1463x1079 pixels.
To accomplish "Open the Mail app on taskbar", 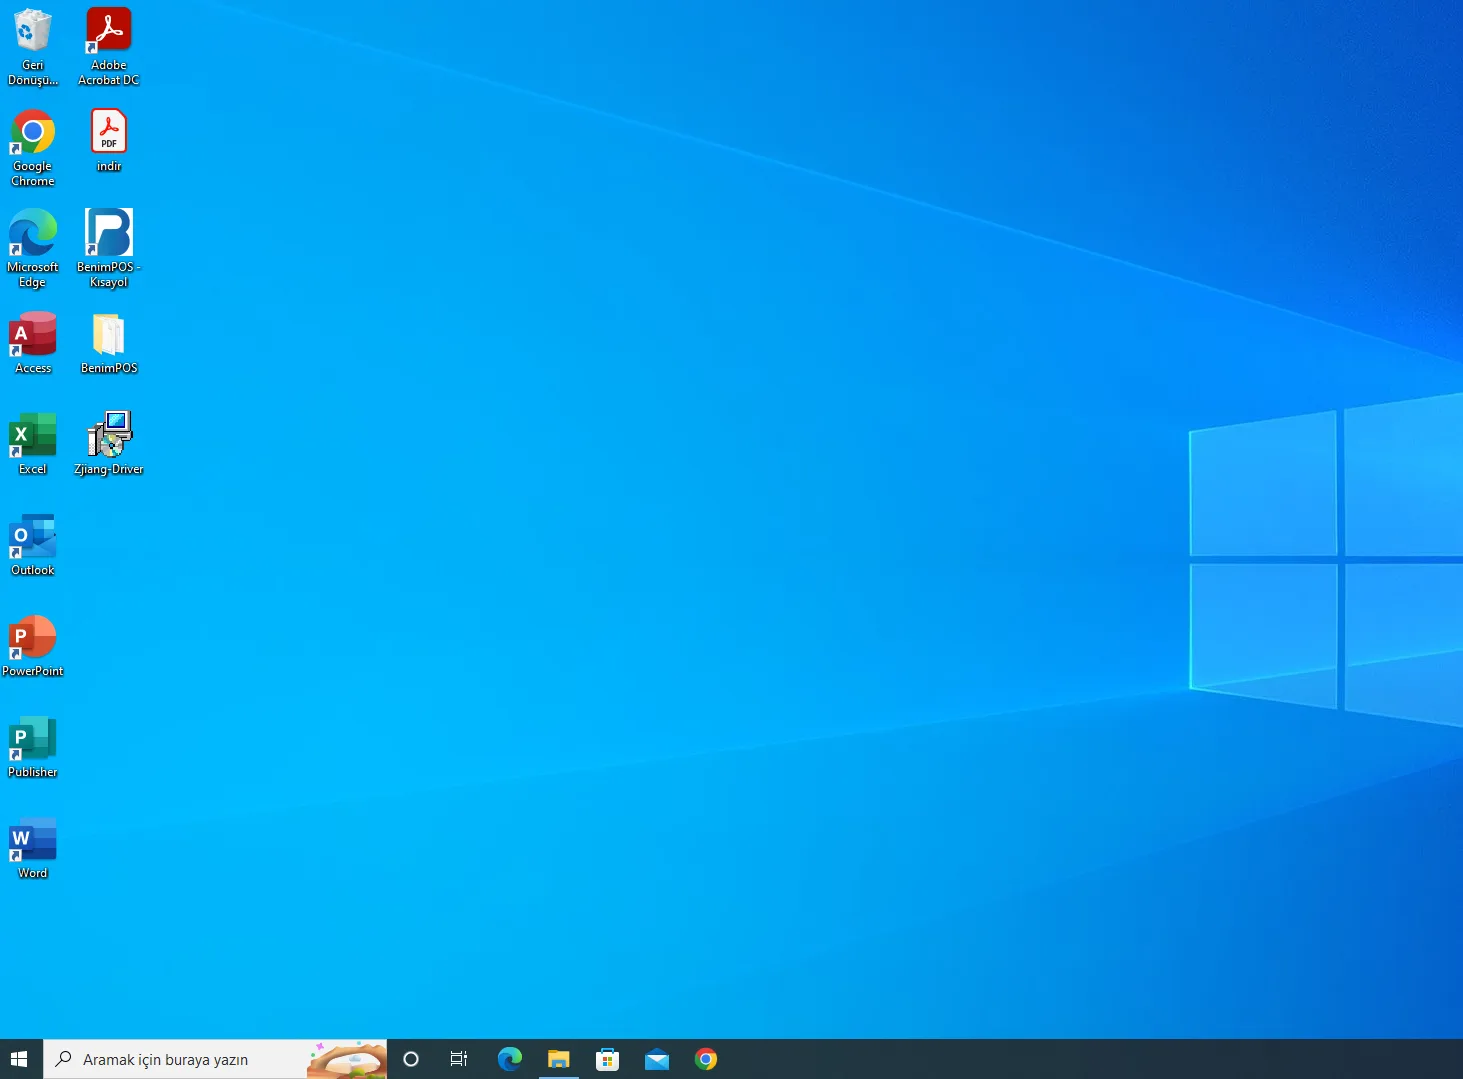I will pos(657,1059).
